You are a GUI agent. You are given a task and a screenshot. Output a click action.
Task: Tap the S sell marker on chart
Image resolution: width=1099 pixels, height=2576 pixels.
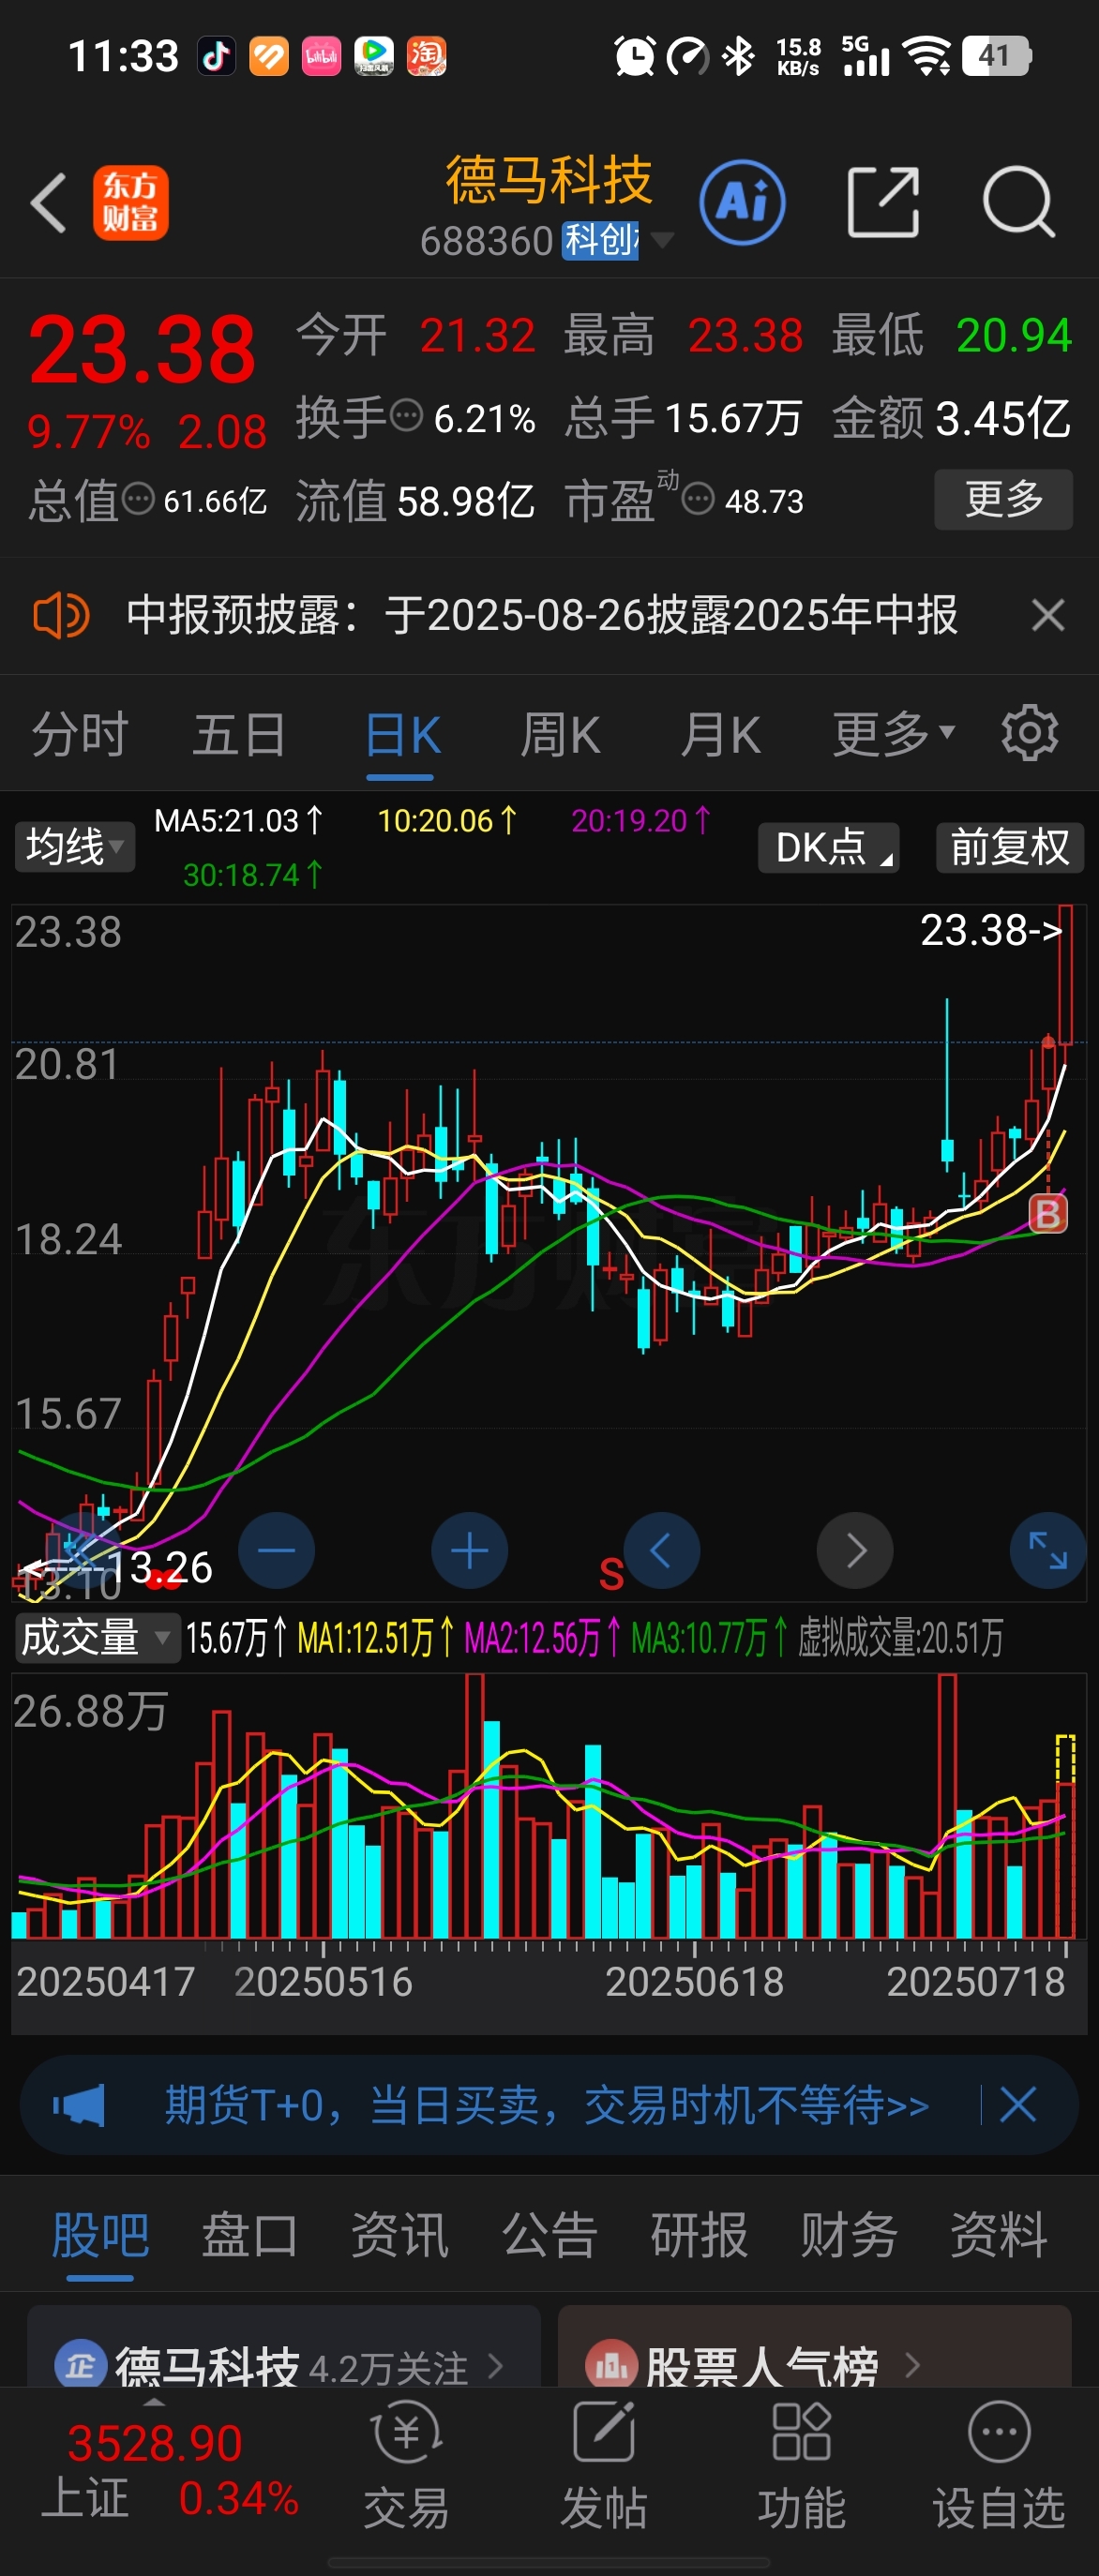tap(611, 1575)
